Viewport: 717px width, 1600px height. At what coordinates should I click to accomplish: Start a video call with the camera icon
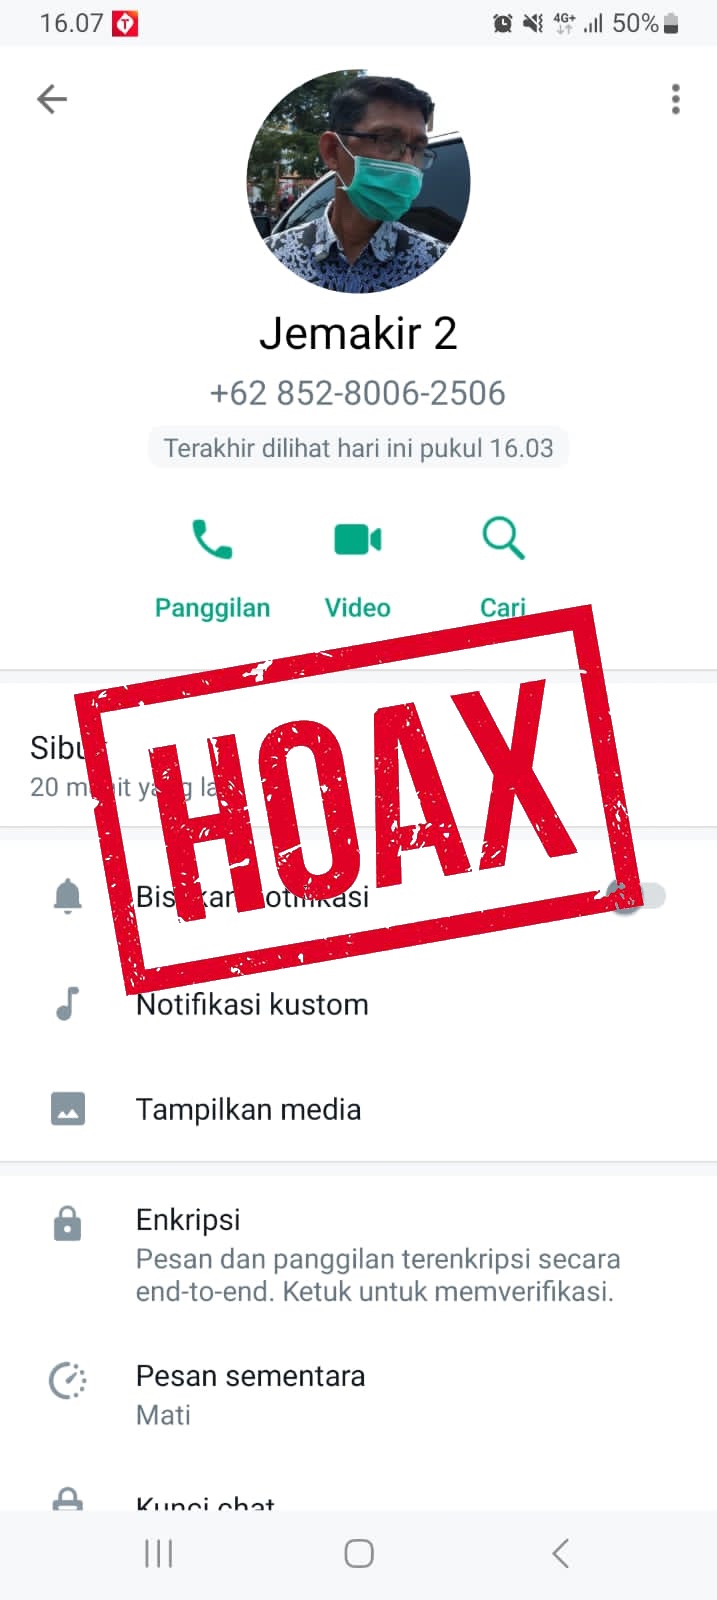click(x=358, y=539)
